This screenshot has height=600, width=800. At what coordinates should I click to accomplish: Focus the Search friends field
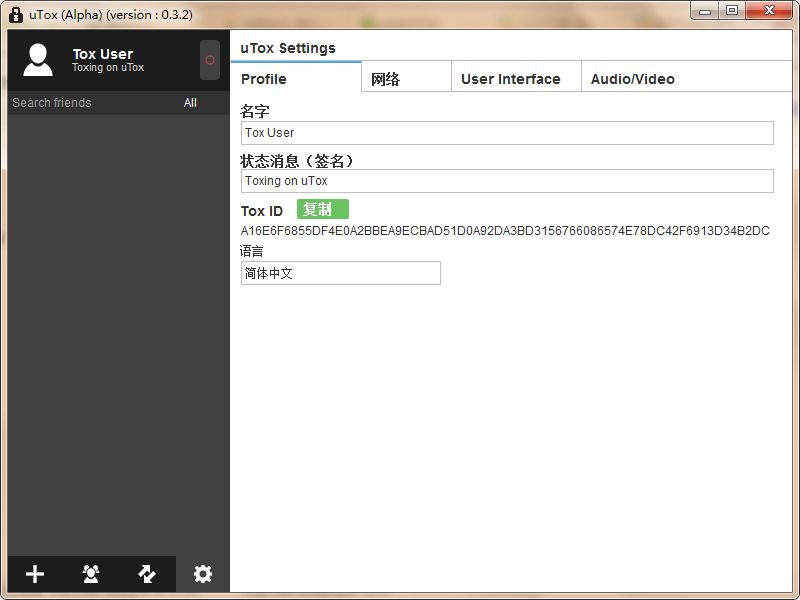[90, 103]
